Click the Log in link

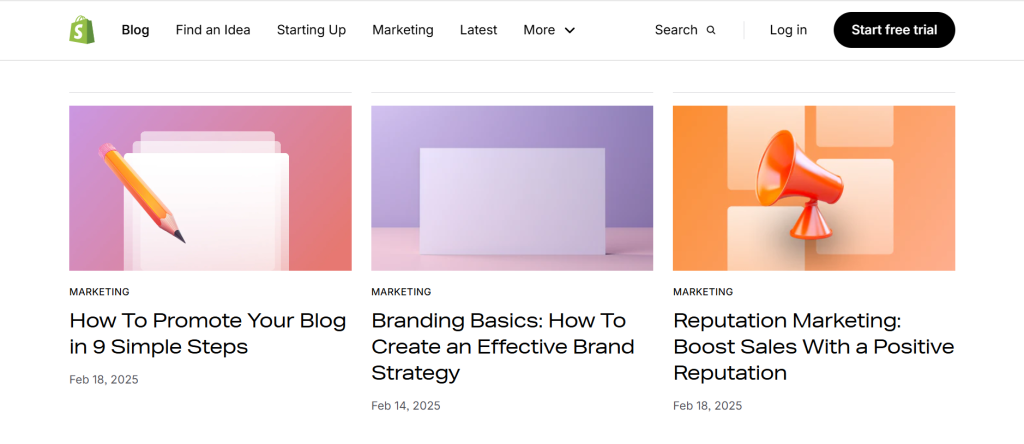788,30
